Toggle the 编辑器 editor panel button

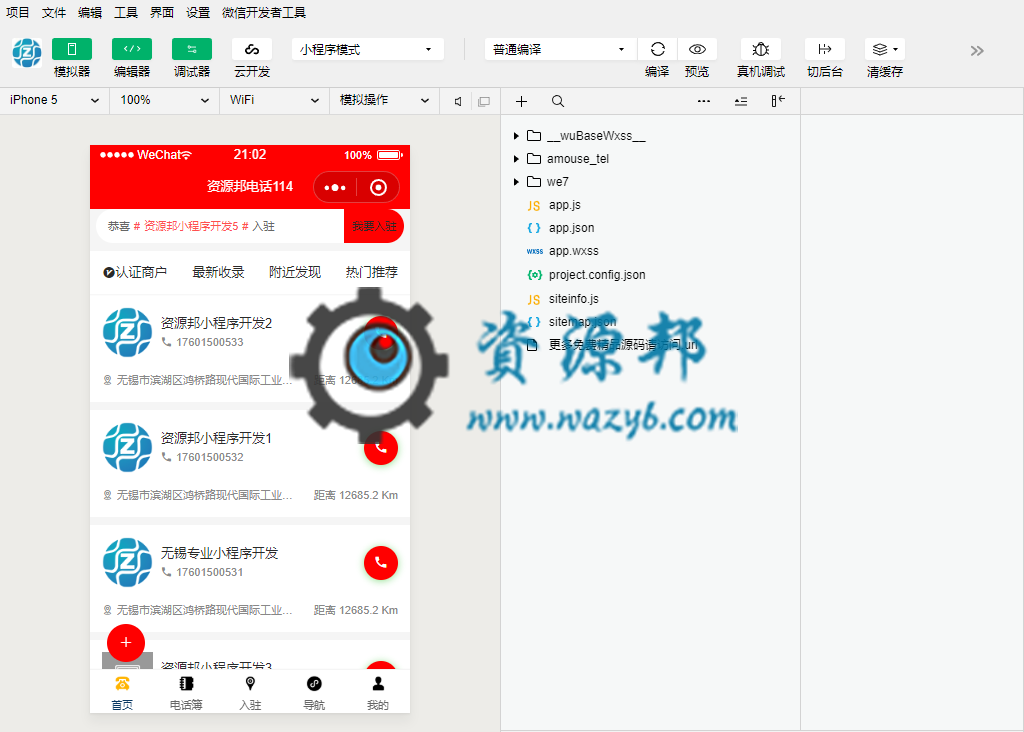pos(132,49)
